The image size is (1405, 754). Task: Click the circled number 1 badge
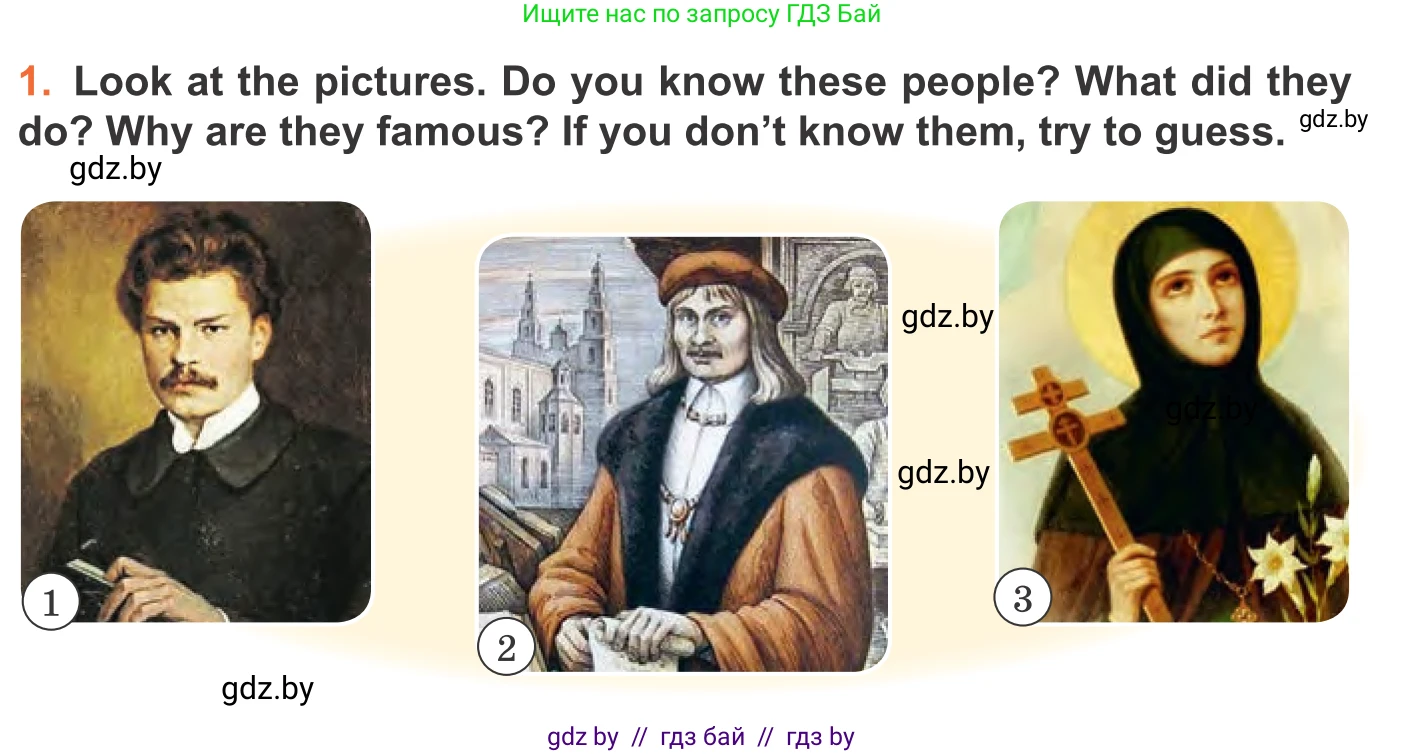pyautogui.click(x=50, y=601)
